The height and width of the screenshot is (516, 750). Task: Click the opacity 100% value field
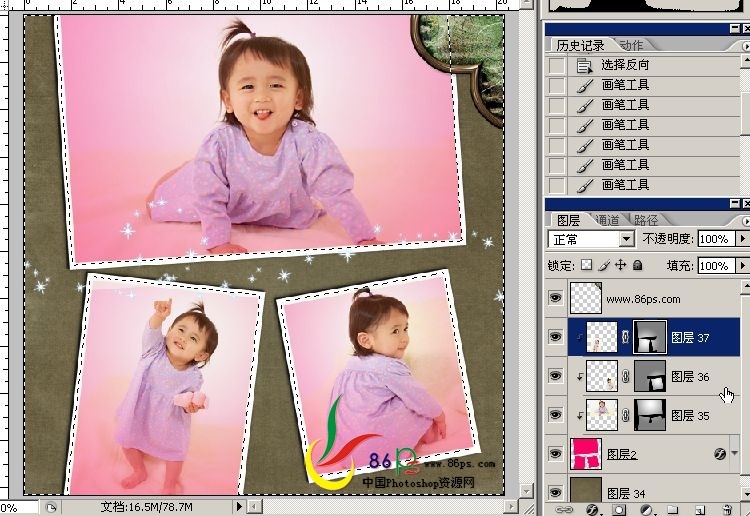tap(717, 239)
